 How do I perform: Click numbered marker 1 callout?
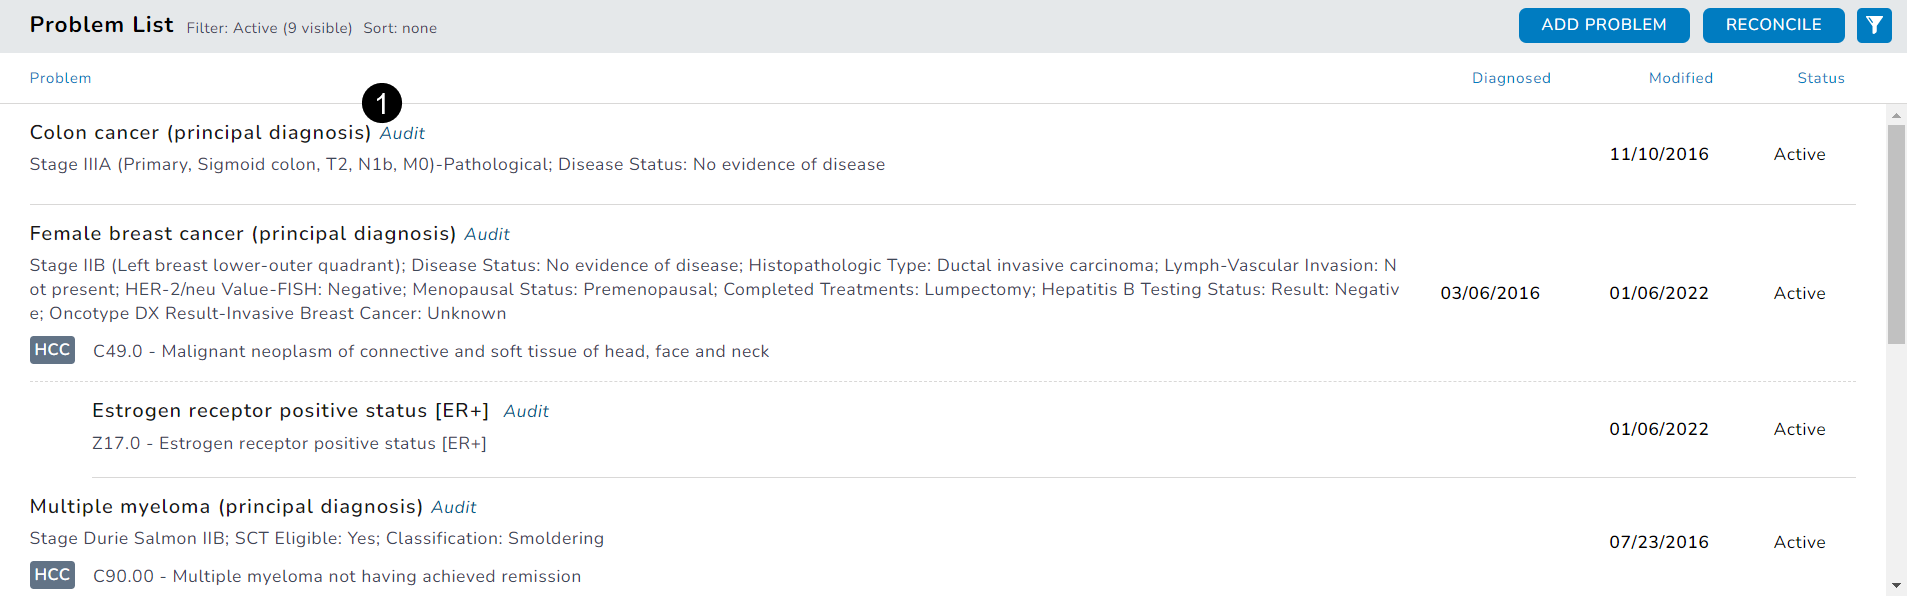point(382,103)
